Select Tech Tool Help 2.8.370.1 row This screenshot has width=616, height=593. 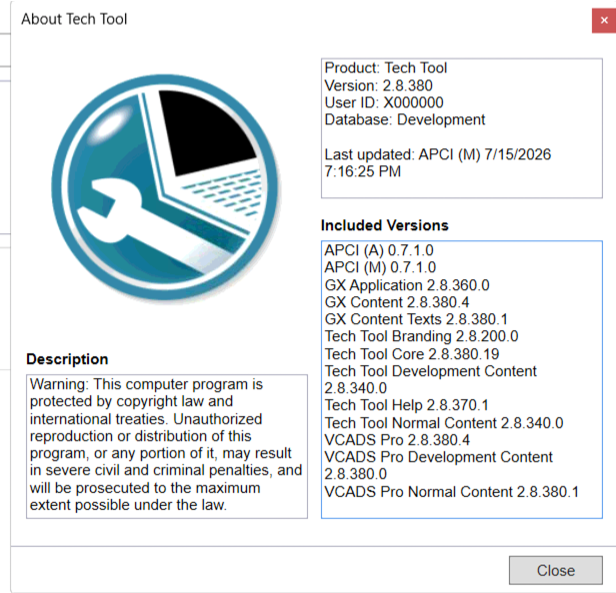[x=406, y=405]
